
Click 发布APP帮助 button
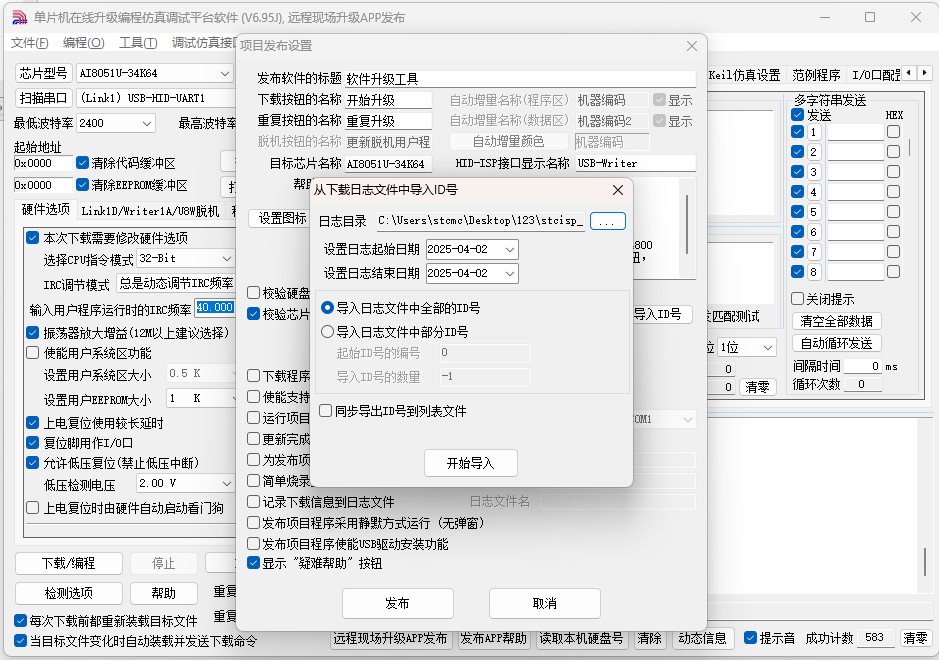493,638
